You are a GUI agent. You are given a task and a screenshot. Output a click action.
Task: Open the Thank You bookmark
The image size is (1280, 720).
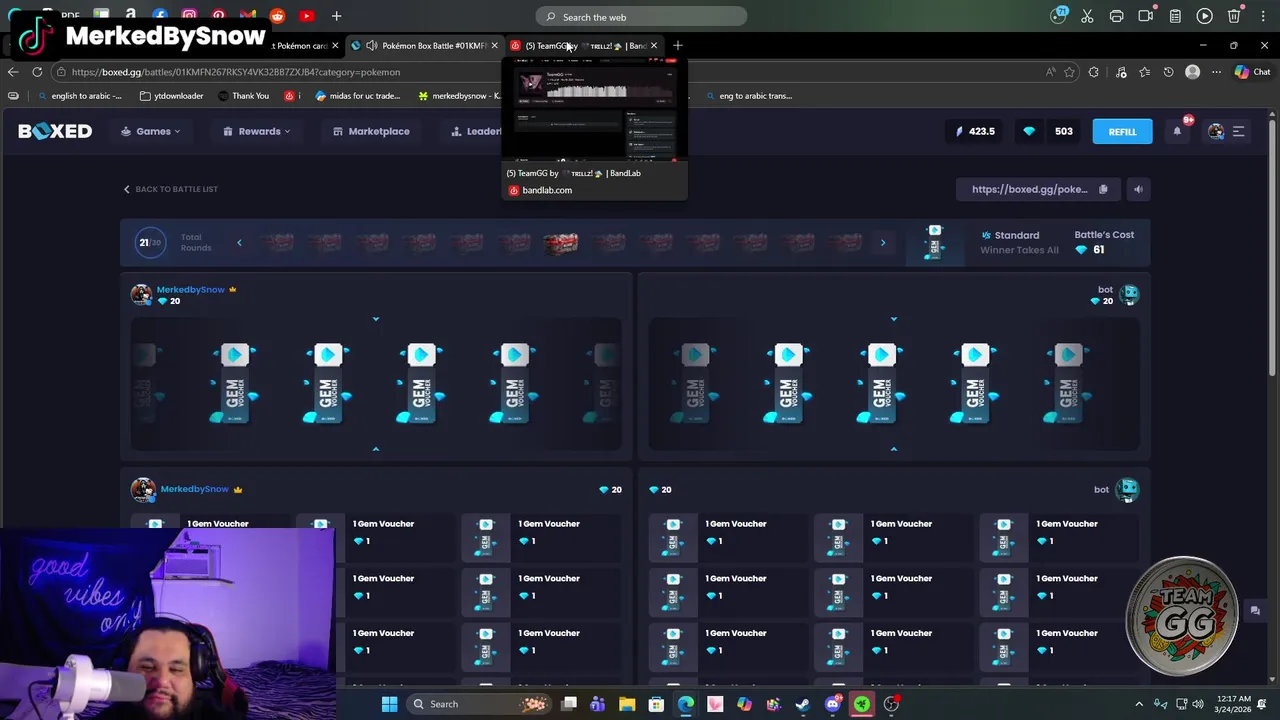pos(242,96)
